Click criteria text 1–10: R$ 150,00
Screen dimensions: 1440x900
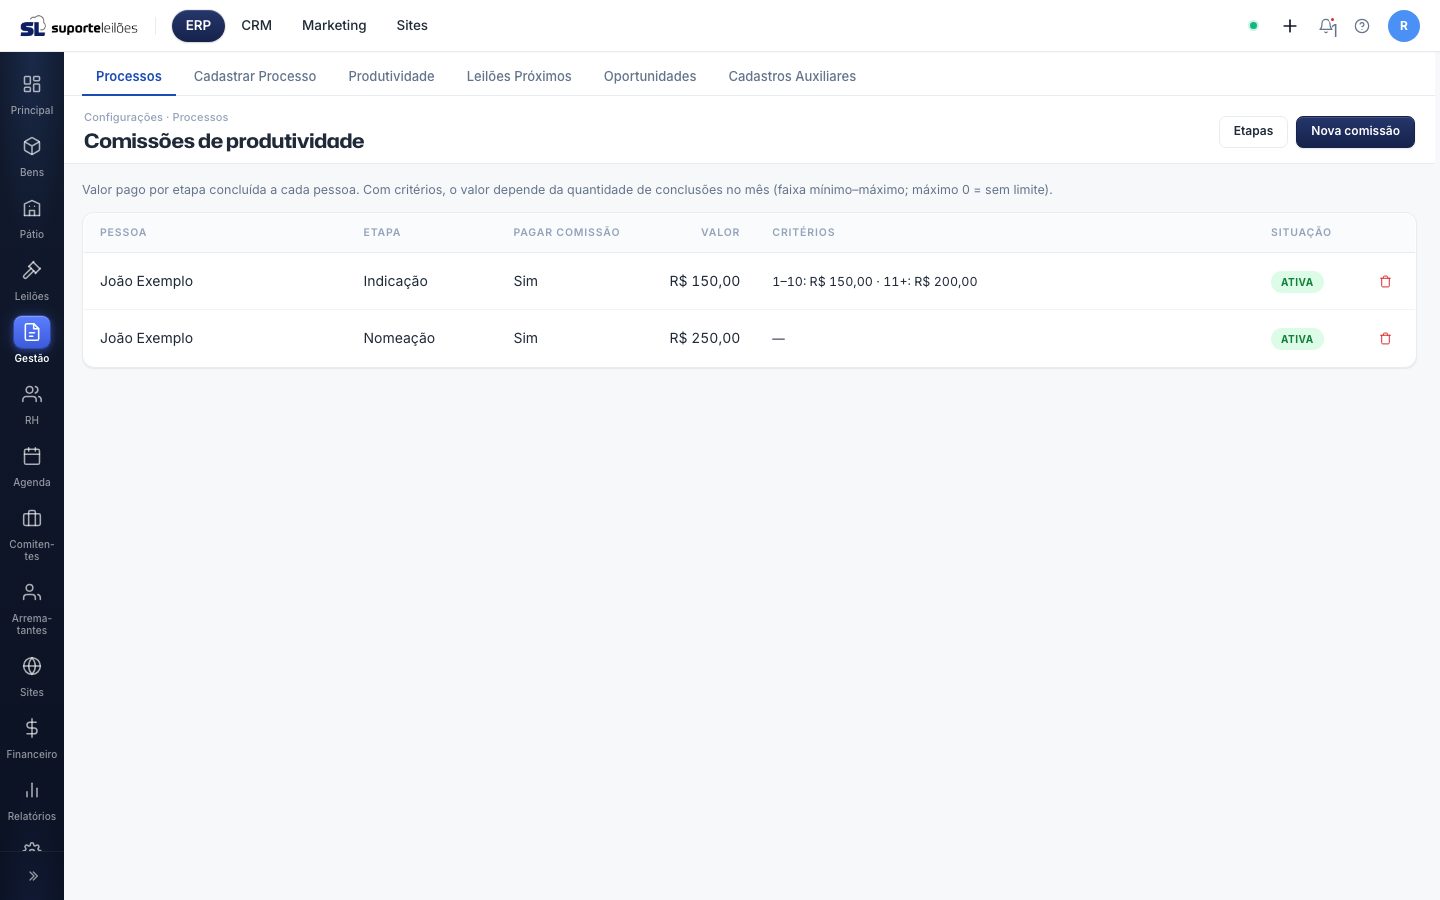[822, 282]
